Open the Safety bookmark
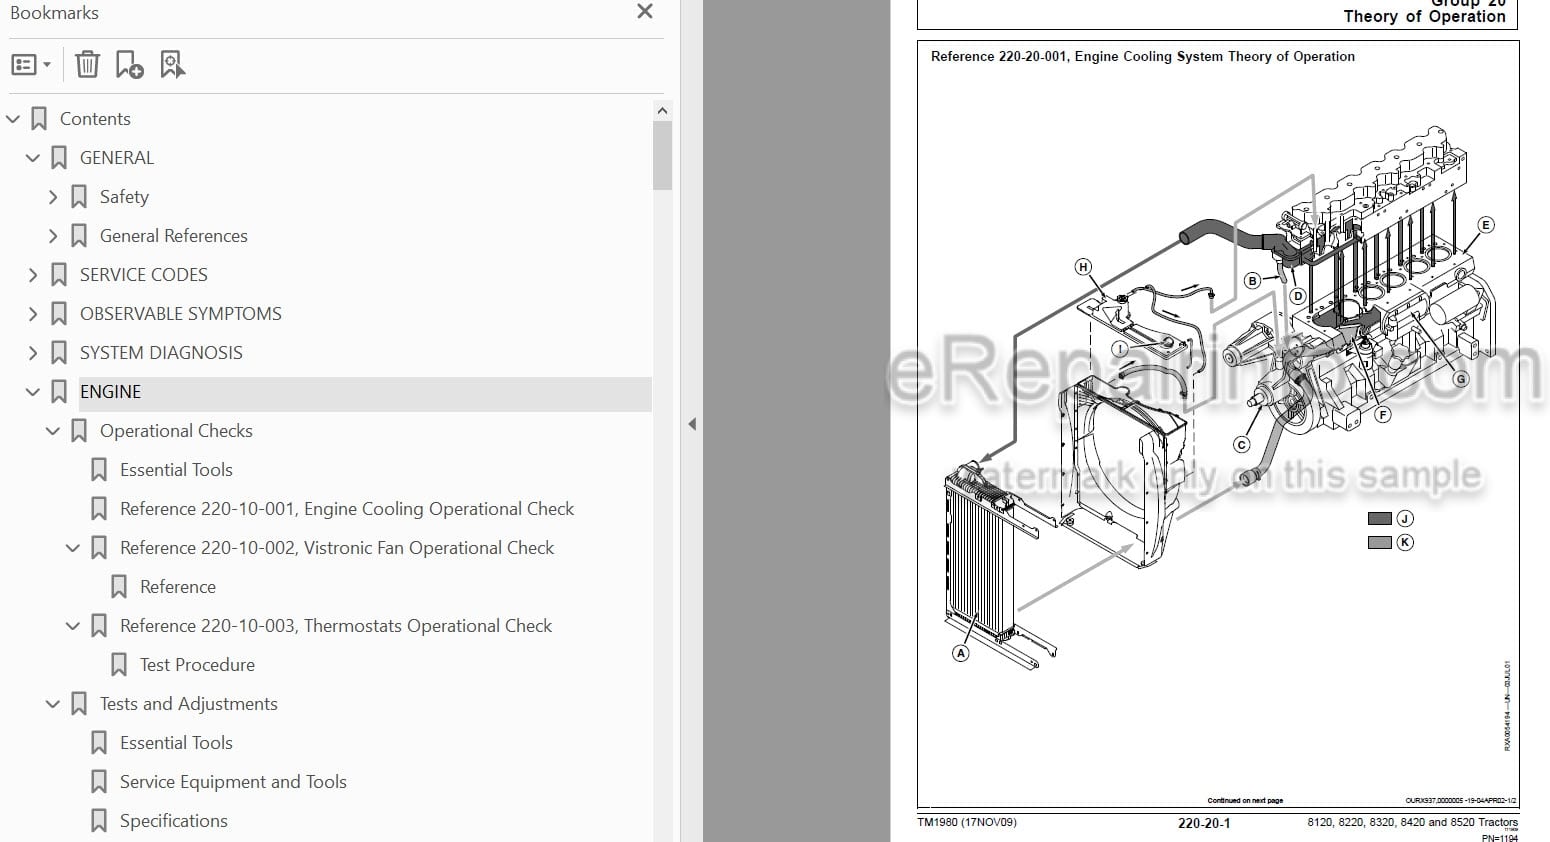The image size is (1550, 842). point(124,197)
